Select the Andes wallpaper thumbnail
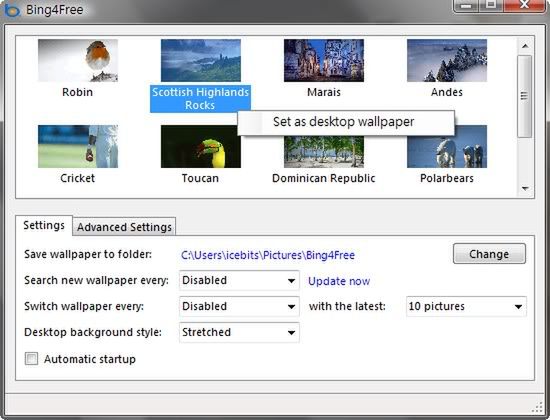 pyautogui.click(x=447, y=60)
